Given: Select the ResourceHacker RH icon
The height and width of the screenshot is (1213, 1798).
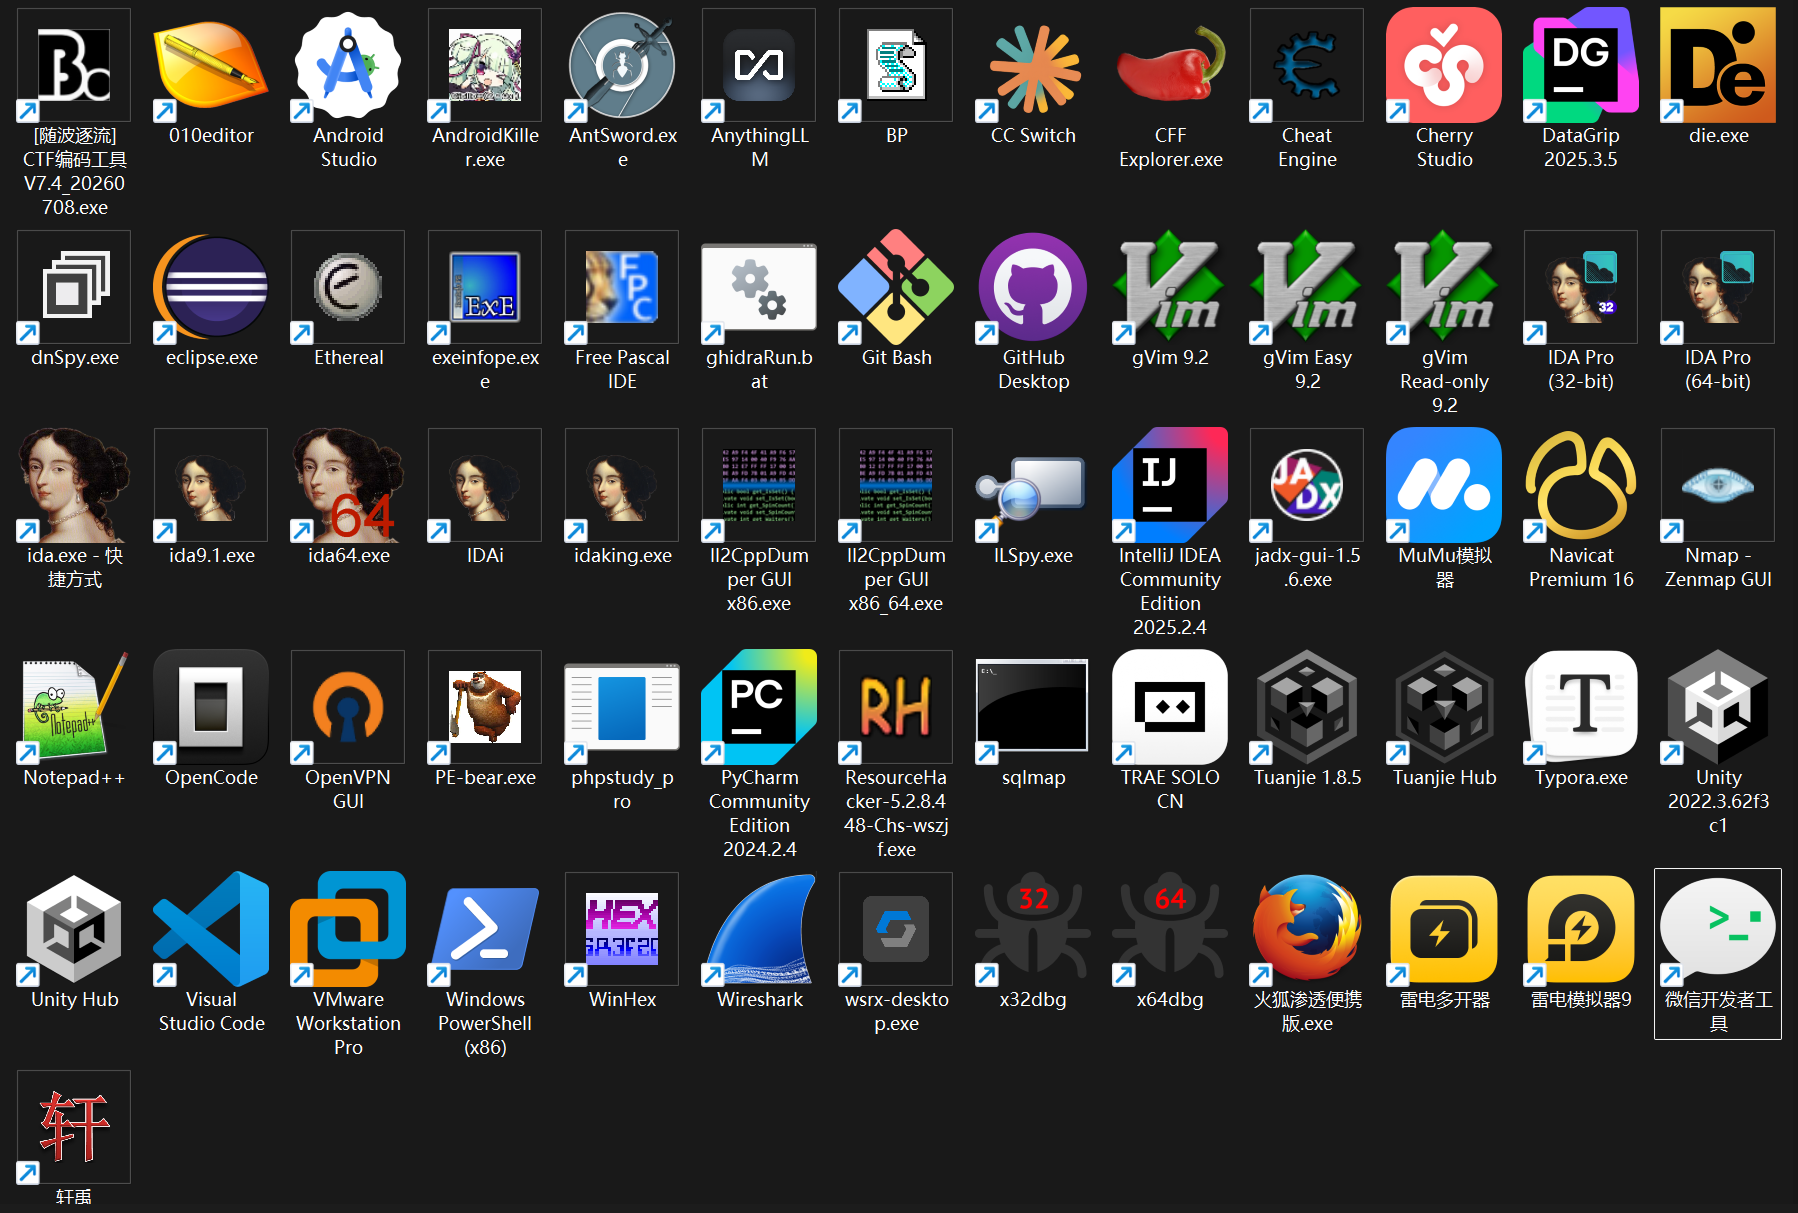Looking at the screenshot, I should point(896,707).
